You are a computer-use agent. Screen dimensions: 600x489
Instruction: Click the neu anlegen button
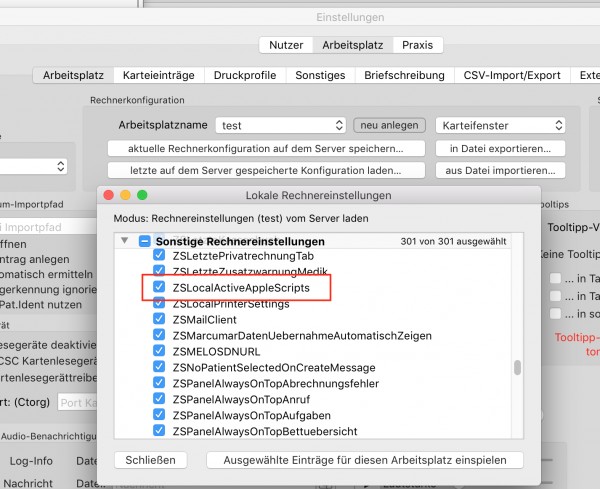(x=389, y=126)
